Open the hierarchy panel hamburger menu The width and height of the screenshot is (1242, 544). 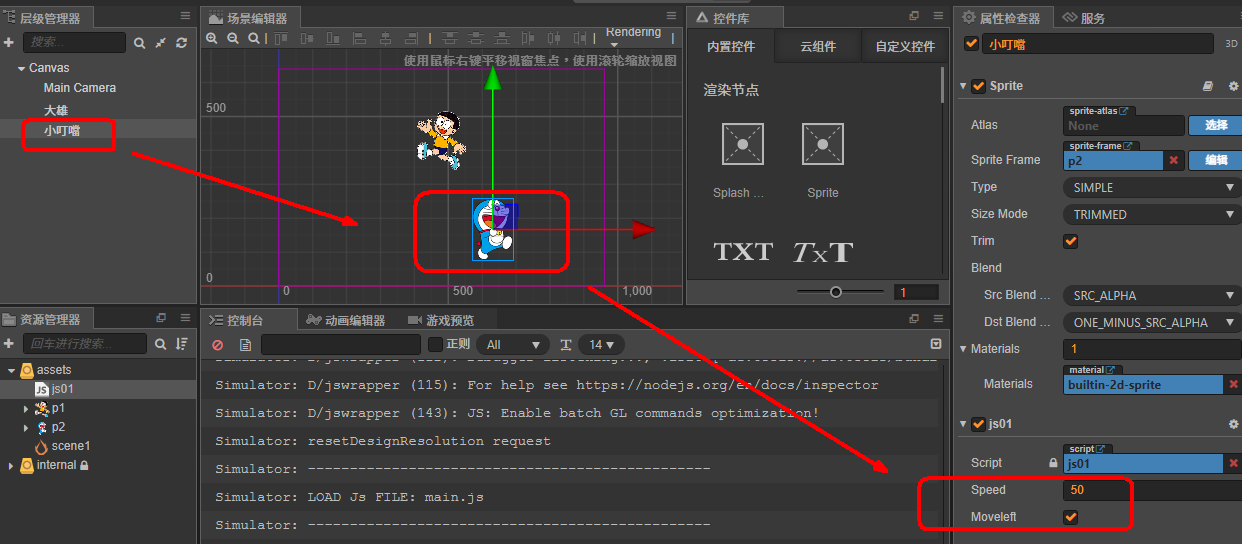[x=185, y=16]
